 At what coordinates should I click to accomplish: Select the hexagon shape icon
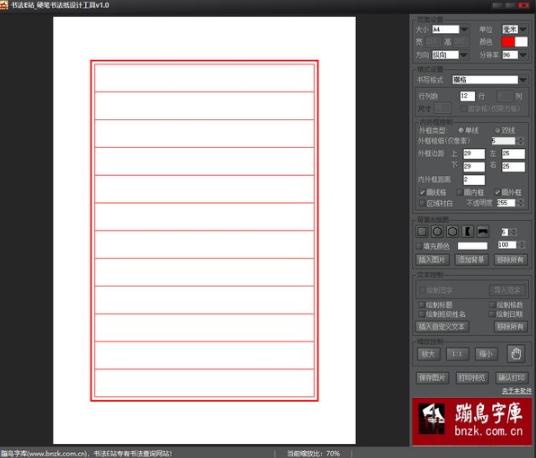point(453,232)
